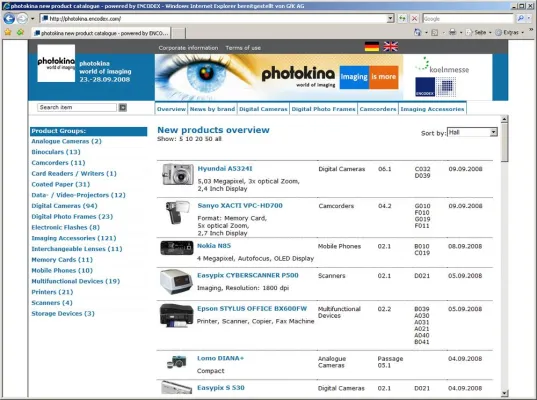Show all products in the list

pos(218,139)
